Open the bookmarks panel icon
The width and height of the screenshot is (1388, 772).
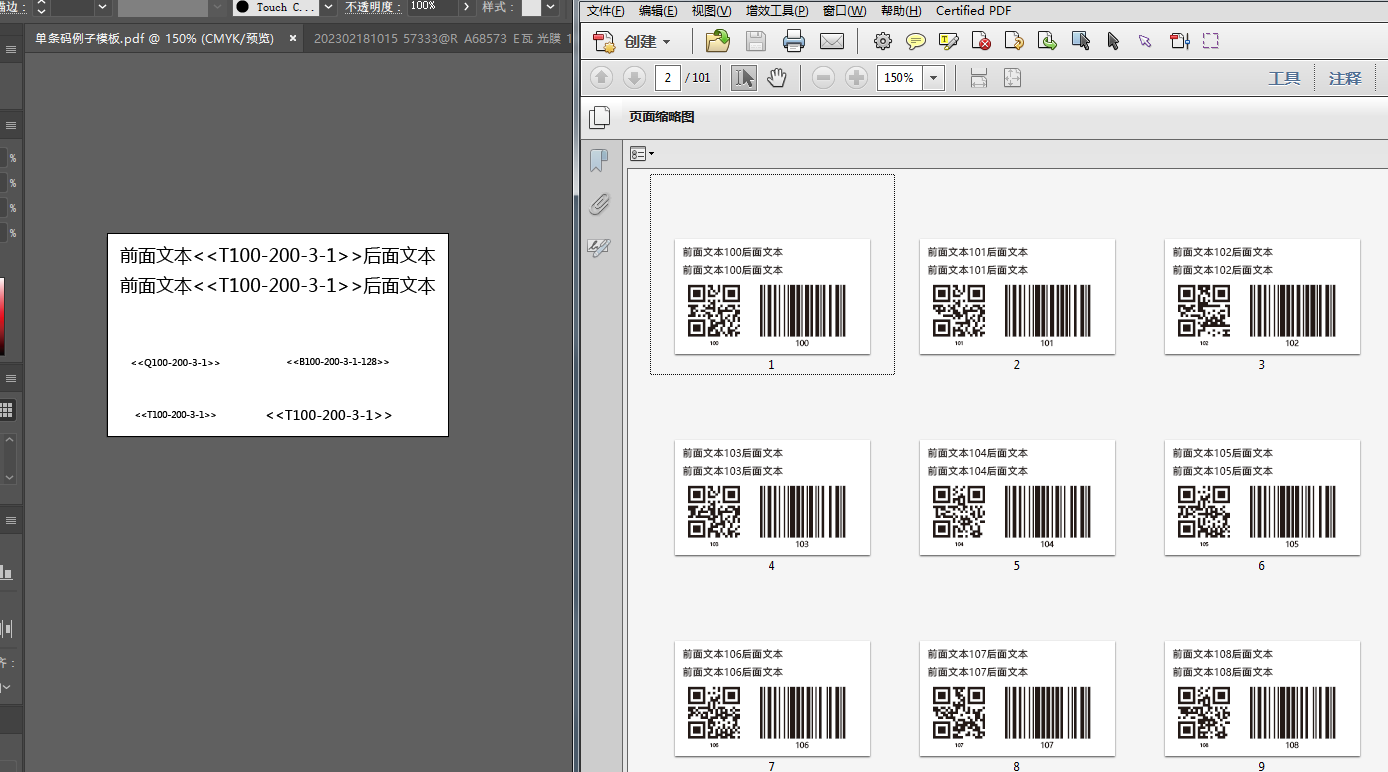click(599, 160)
